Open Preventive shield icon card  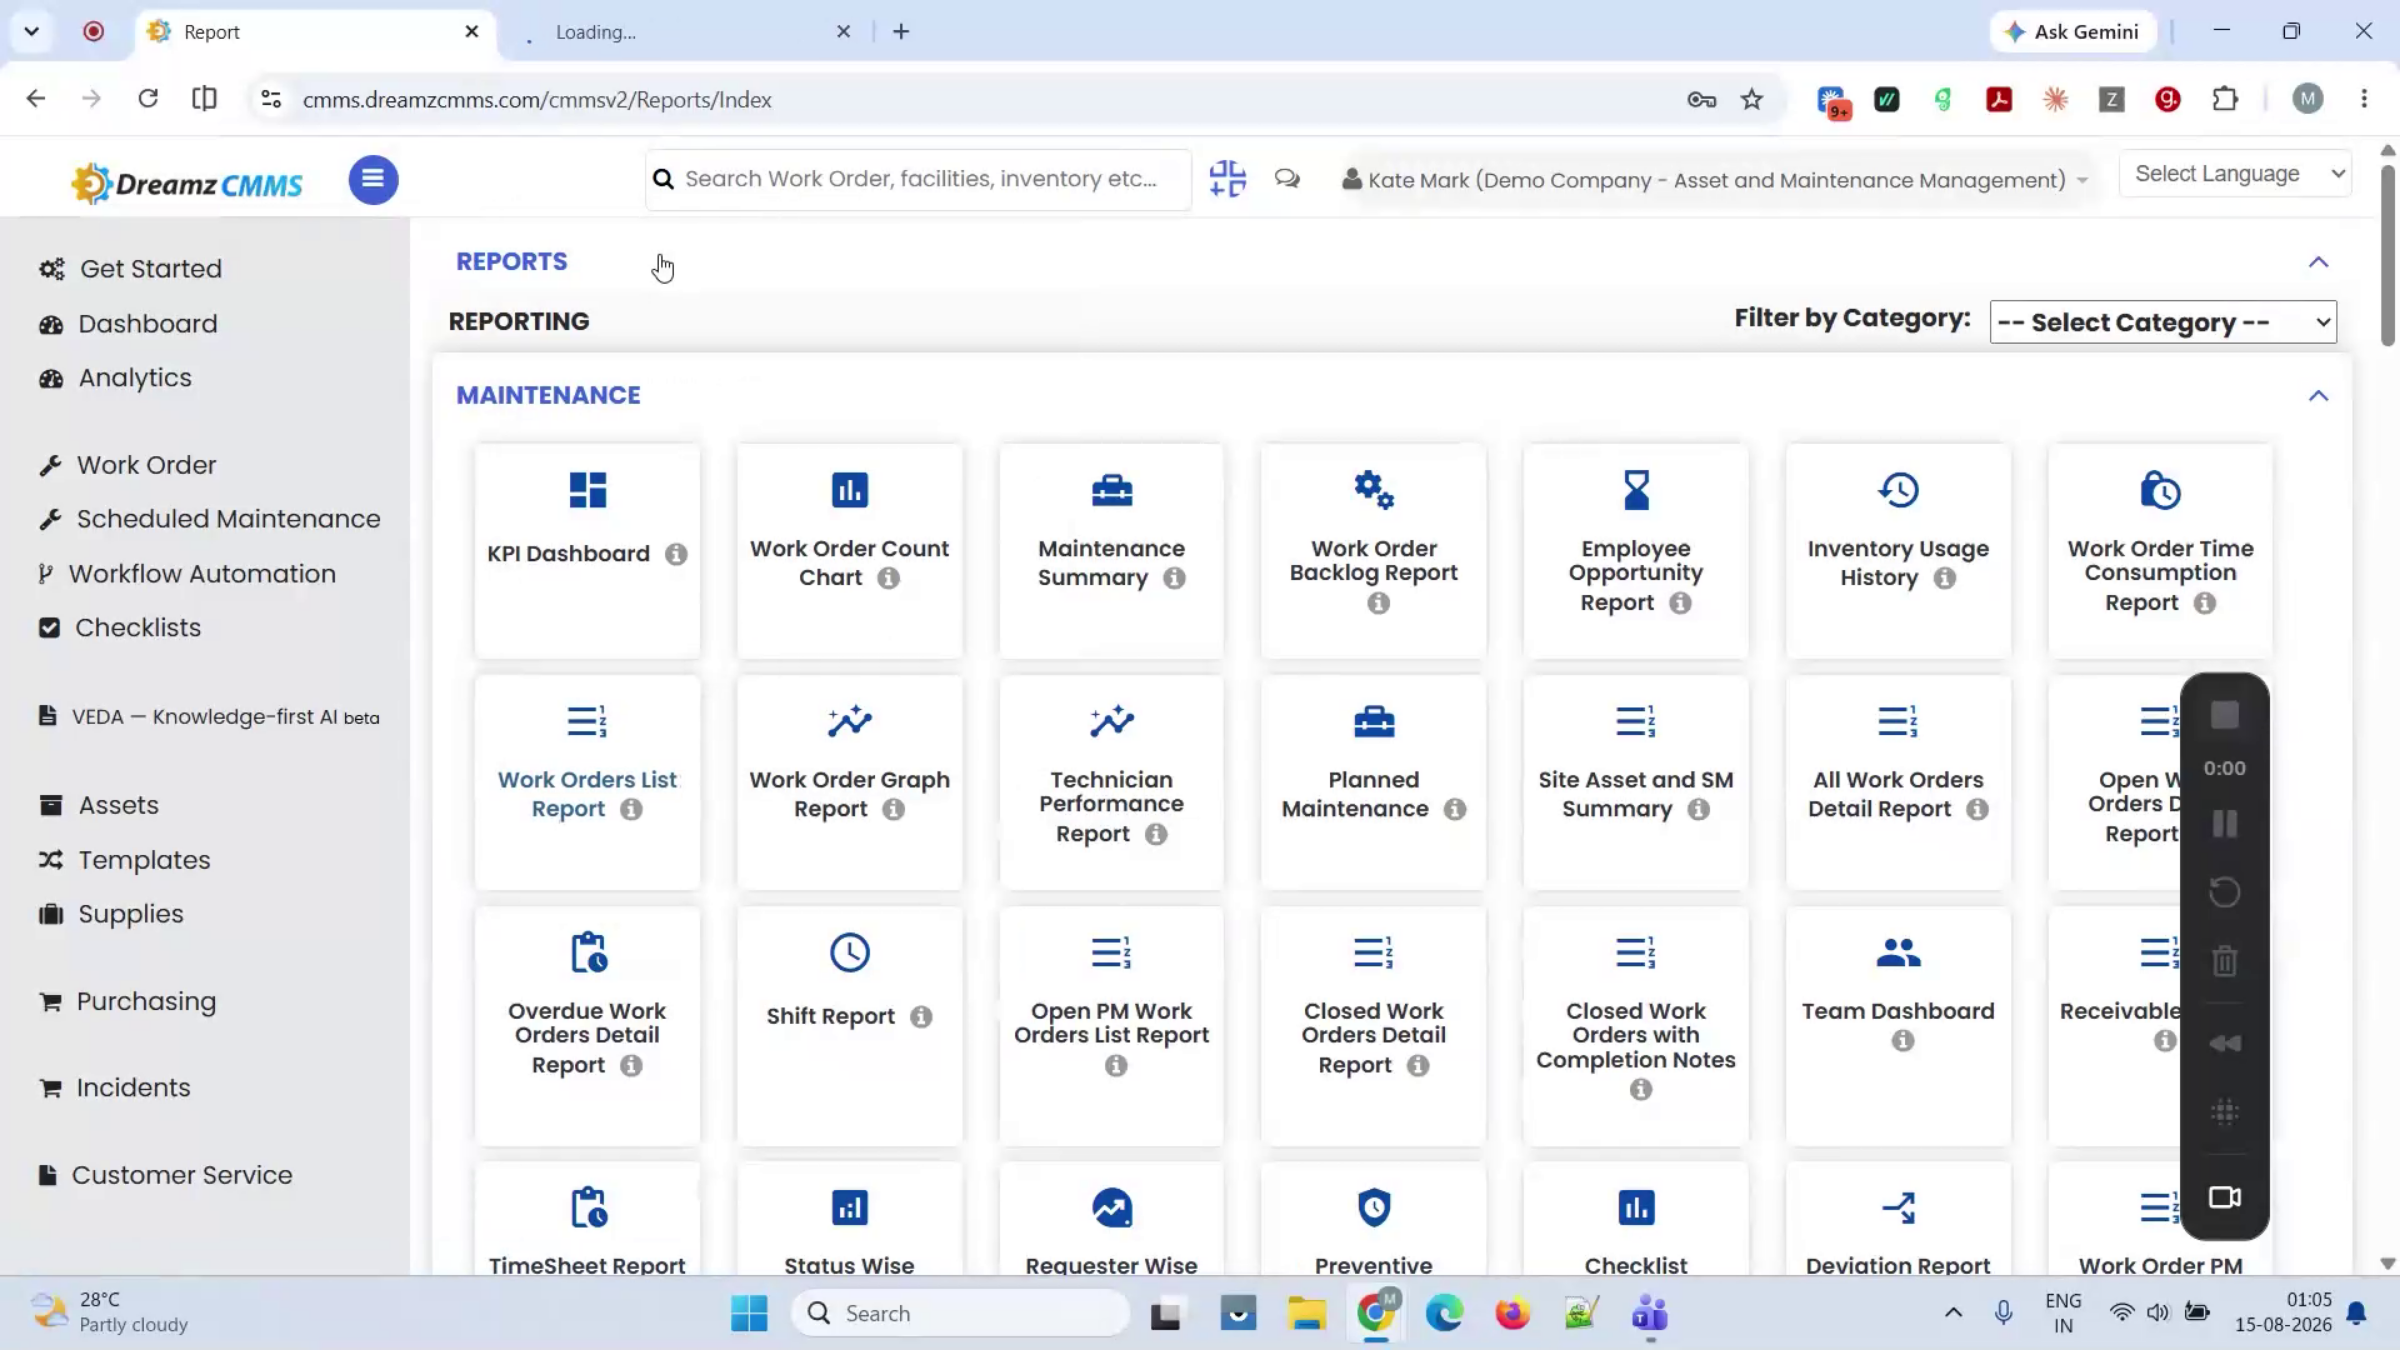1374,1207
